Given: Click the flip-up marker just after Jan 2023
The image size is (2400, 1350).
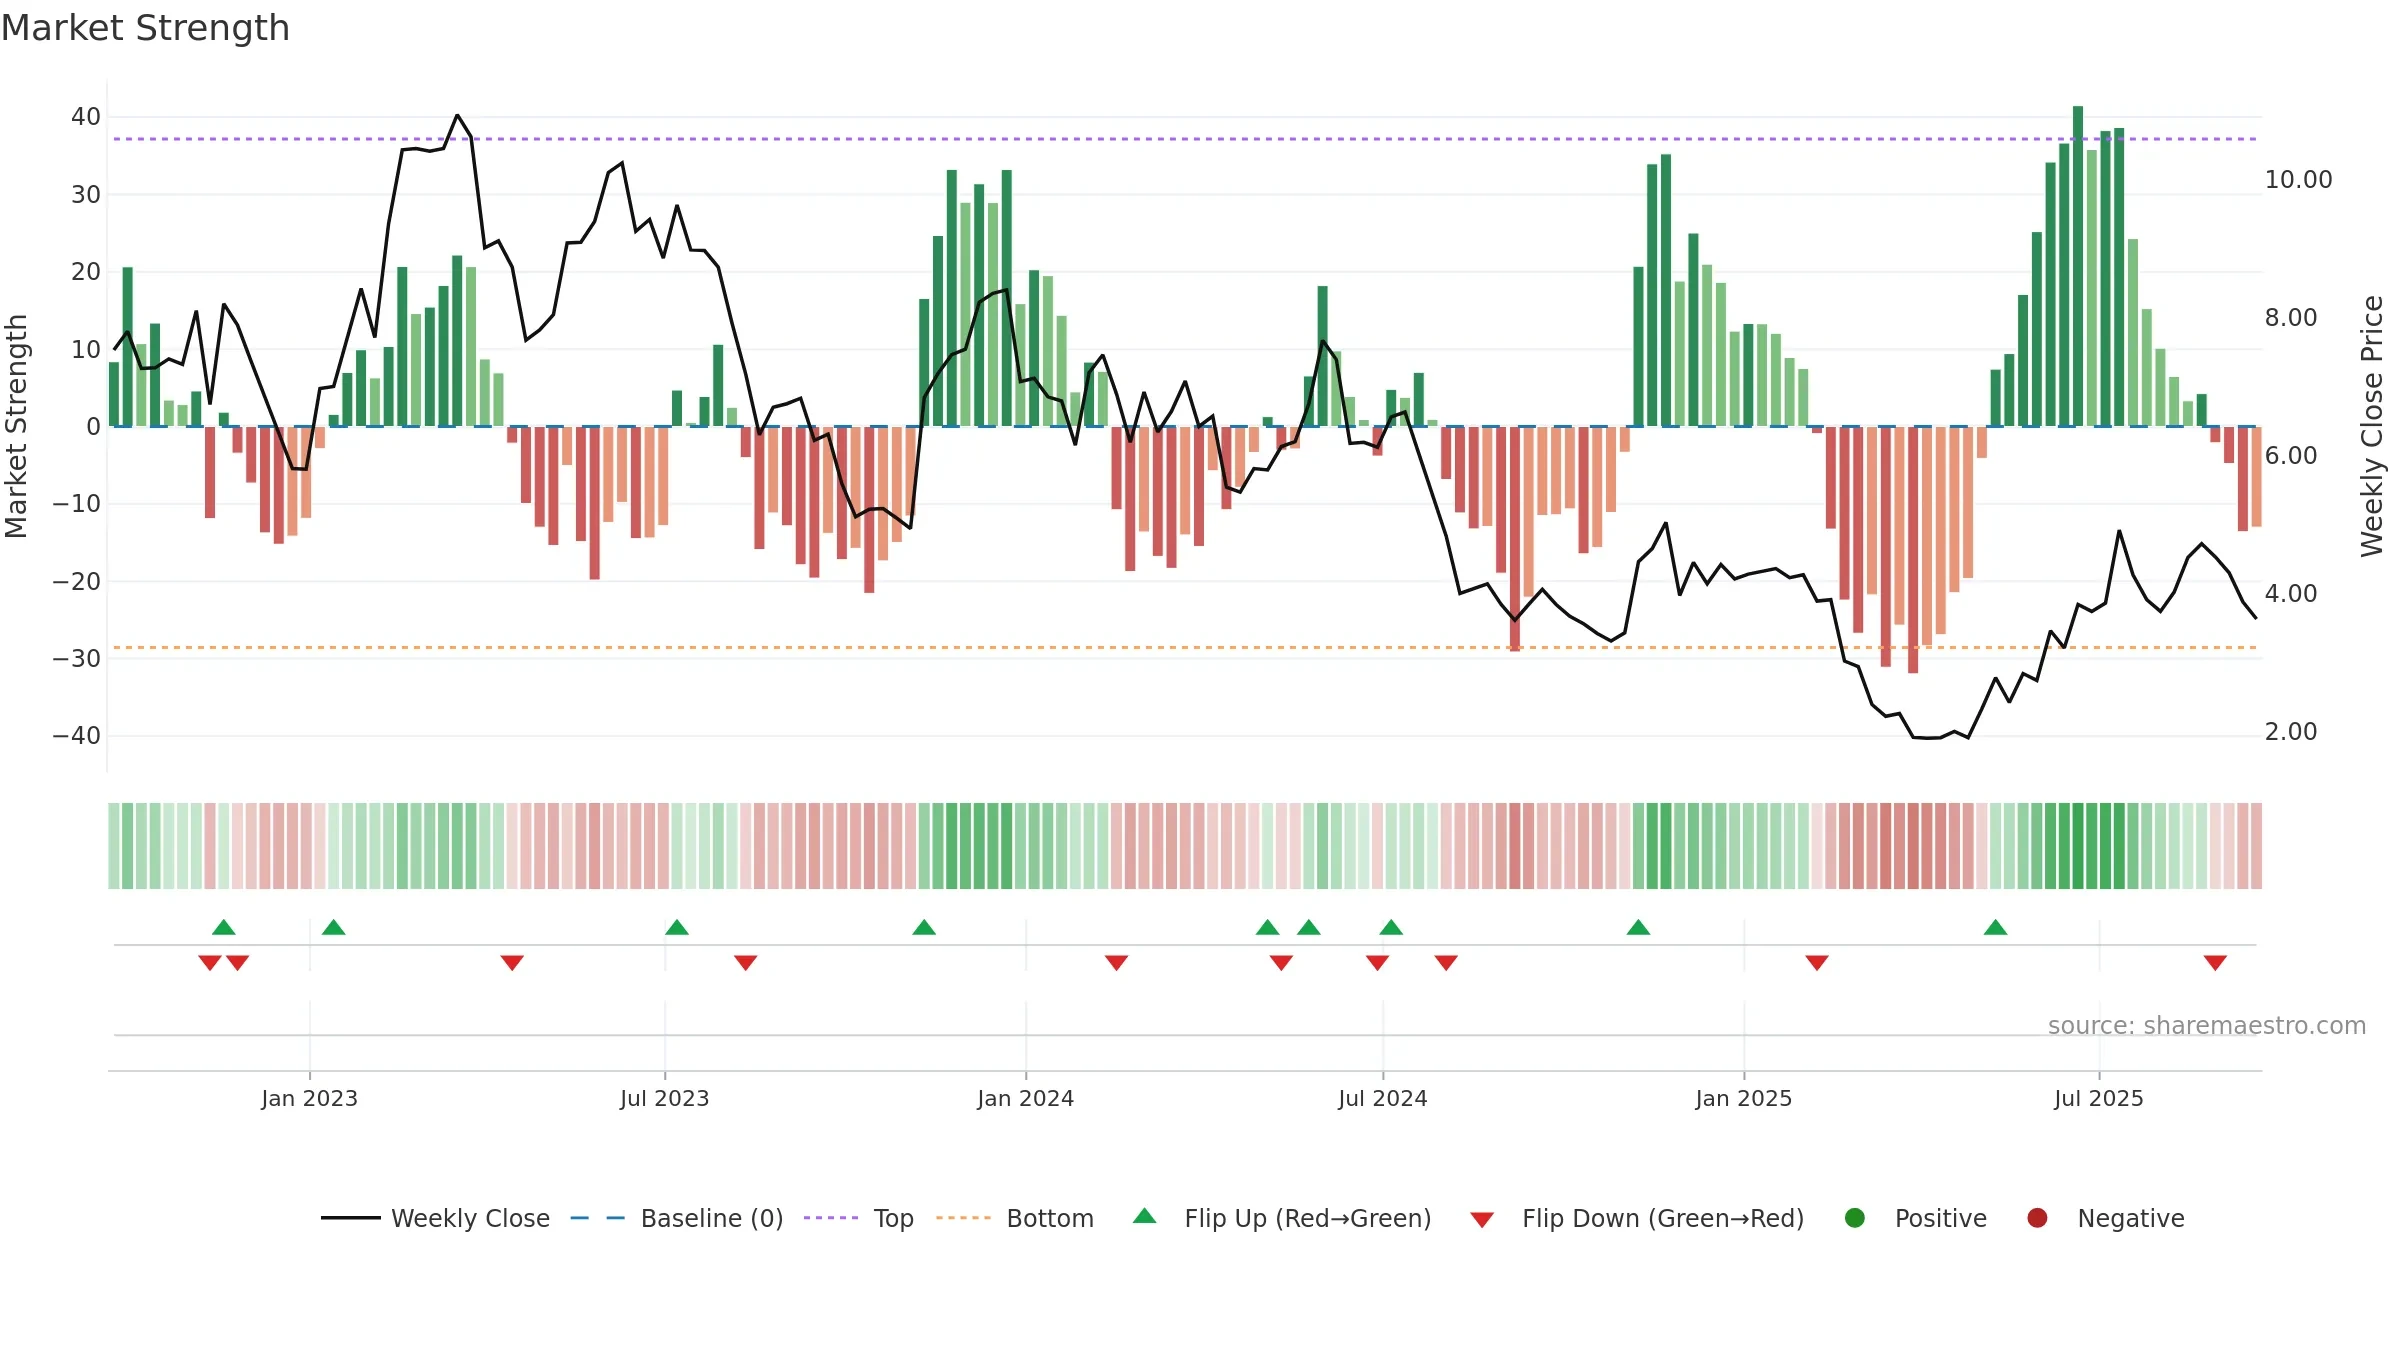Looking at the screenshot, I should [x=334, y=927].
